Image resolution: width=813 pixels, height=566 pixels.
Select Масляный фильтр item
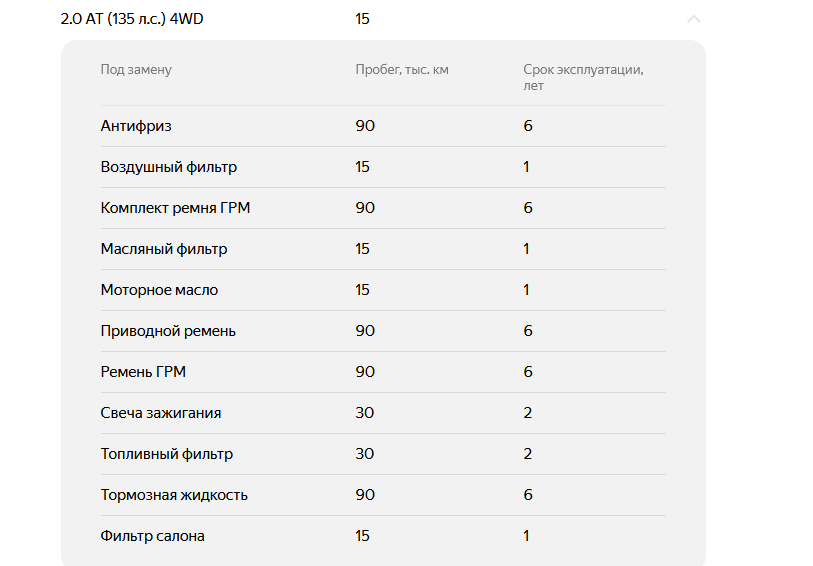(x=164, y=249)
